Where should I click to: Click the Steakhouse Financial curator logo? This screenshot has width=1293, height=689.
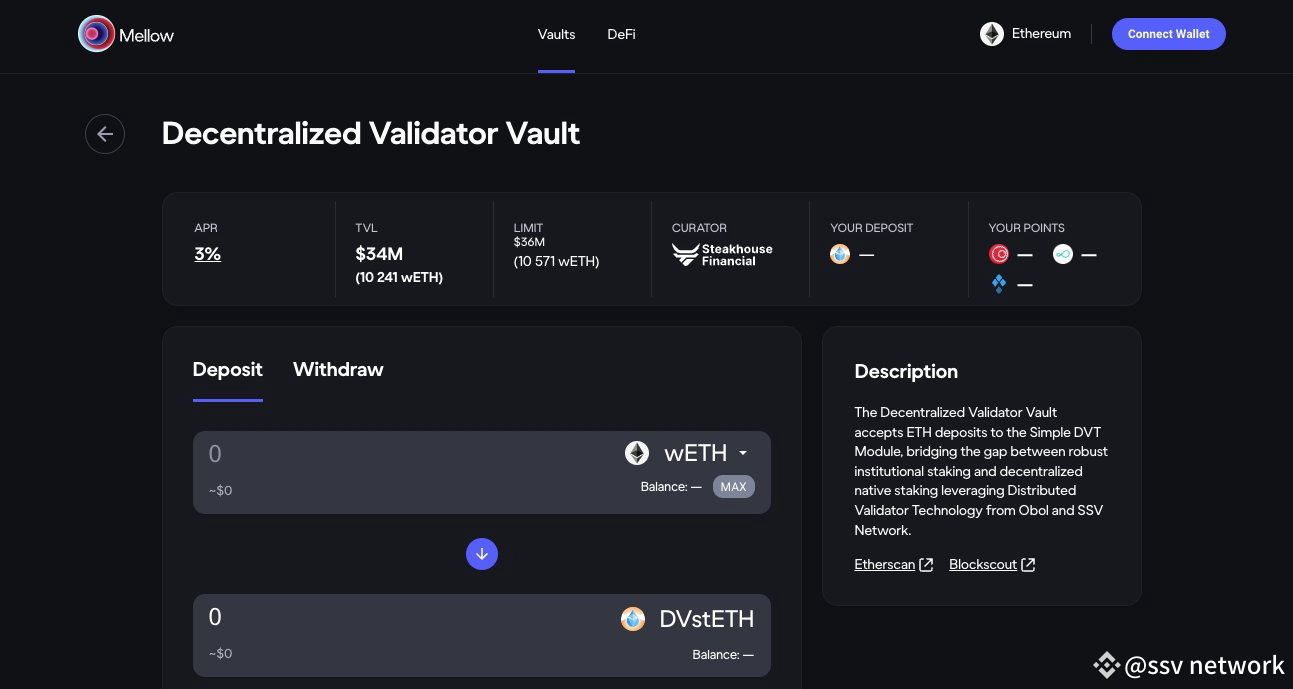686,254
